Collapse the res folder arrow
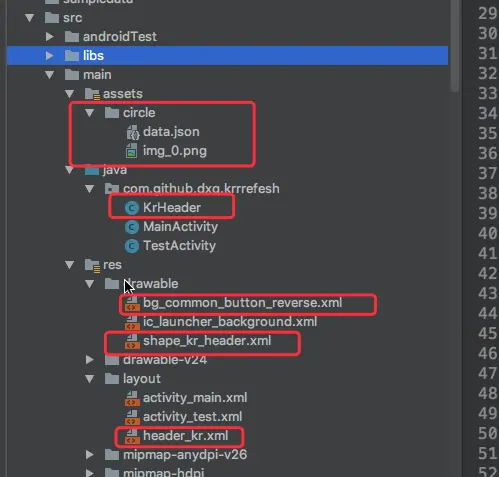This screenshot has height=477, width=499. [x=70, y=265]
